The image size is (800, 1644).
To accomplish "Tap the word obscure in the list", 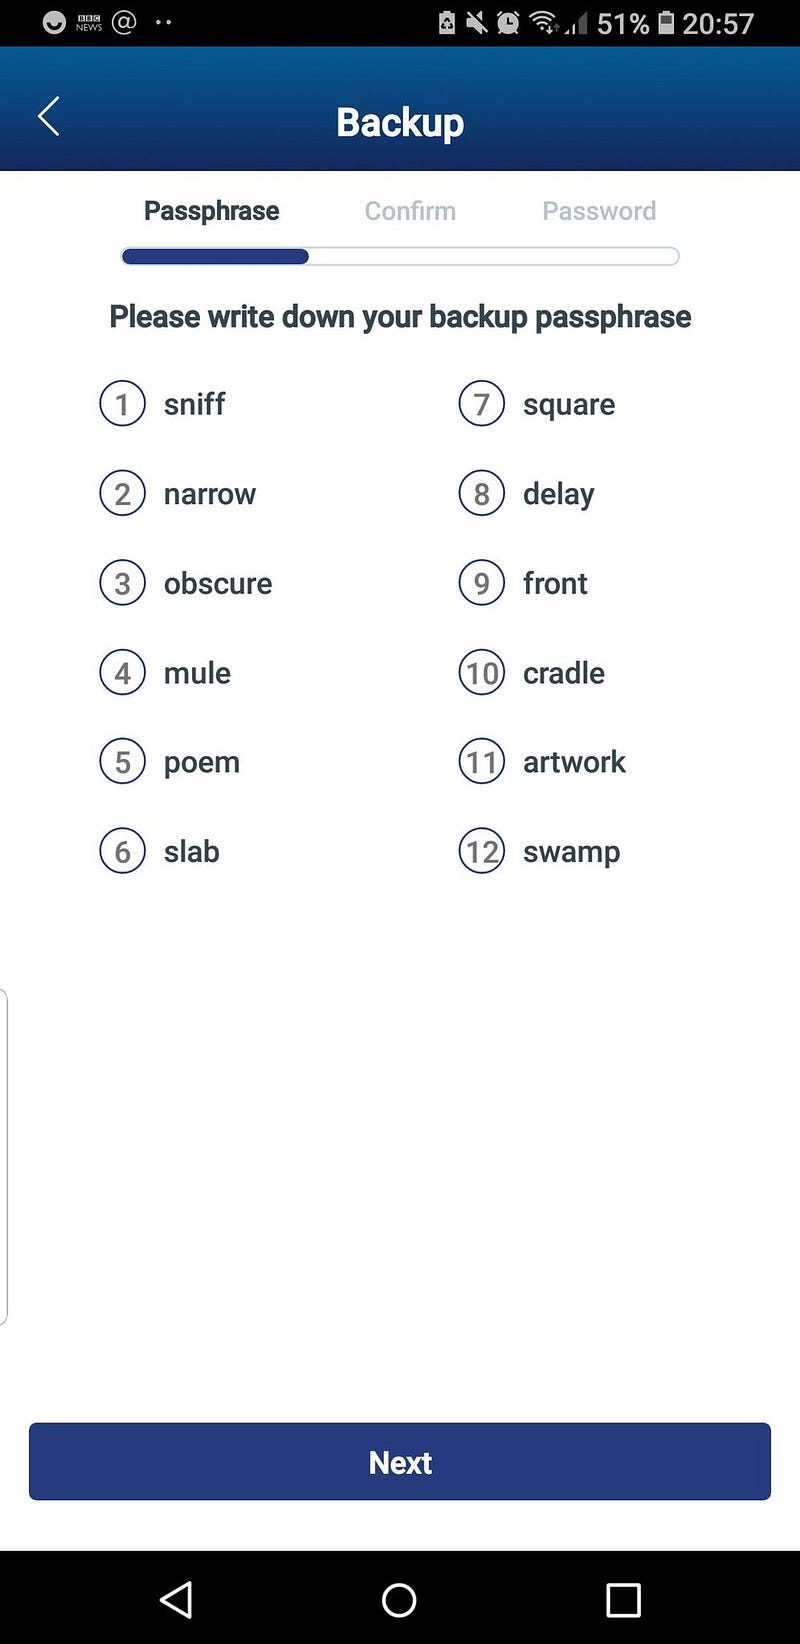I will point(218,583).
